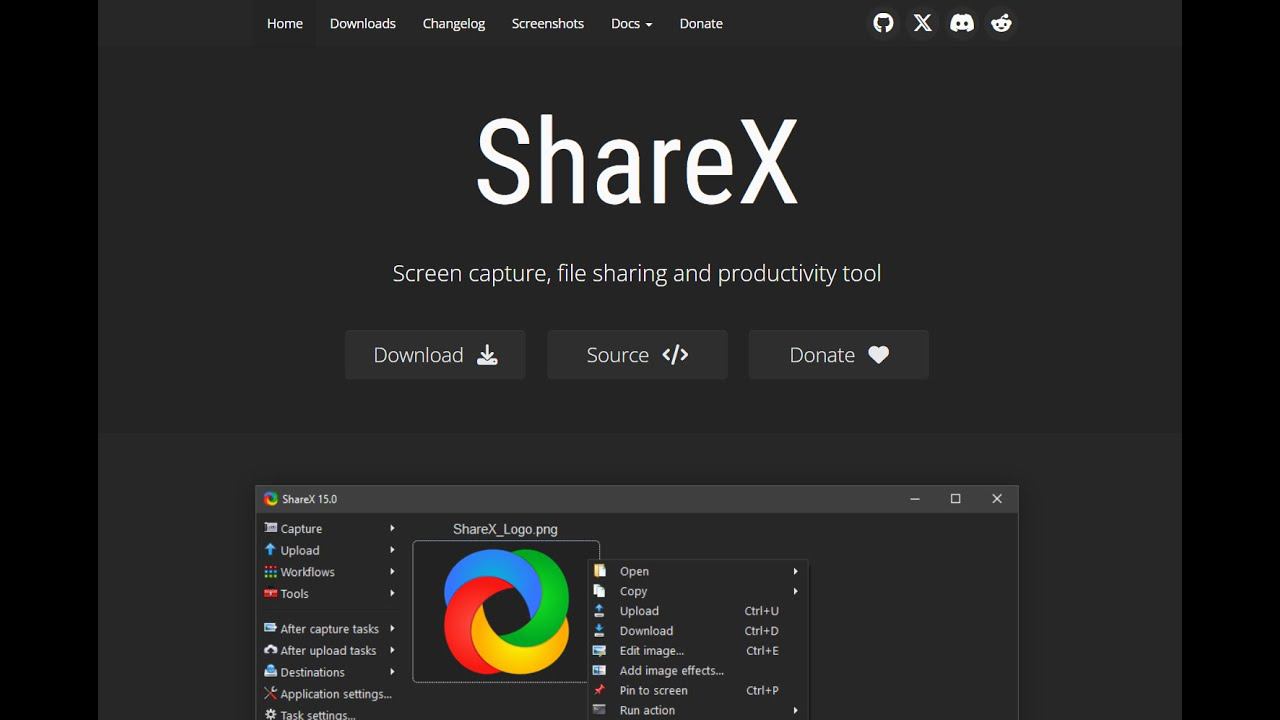
Task: Minimize the ShareX 15.0 window
Action: click(915, 499)
